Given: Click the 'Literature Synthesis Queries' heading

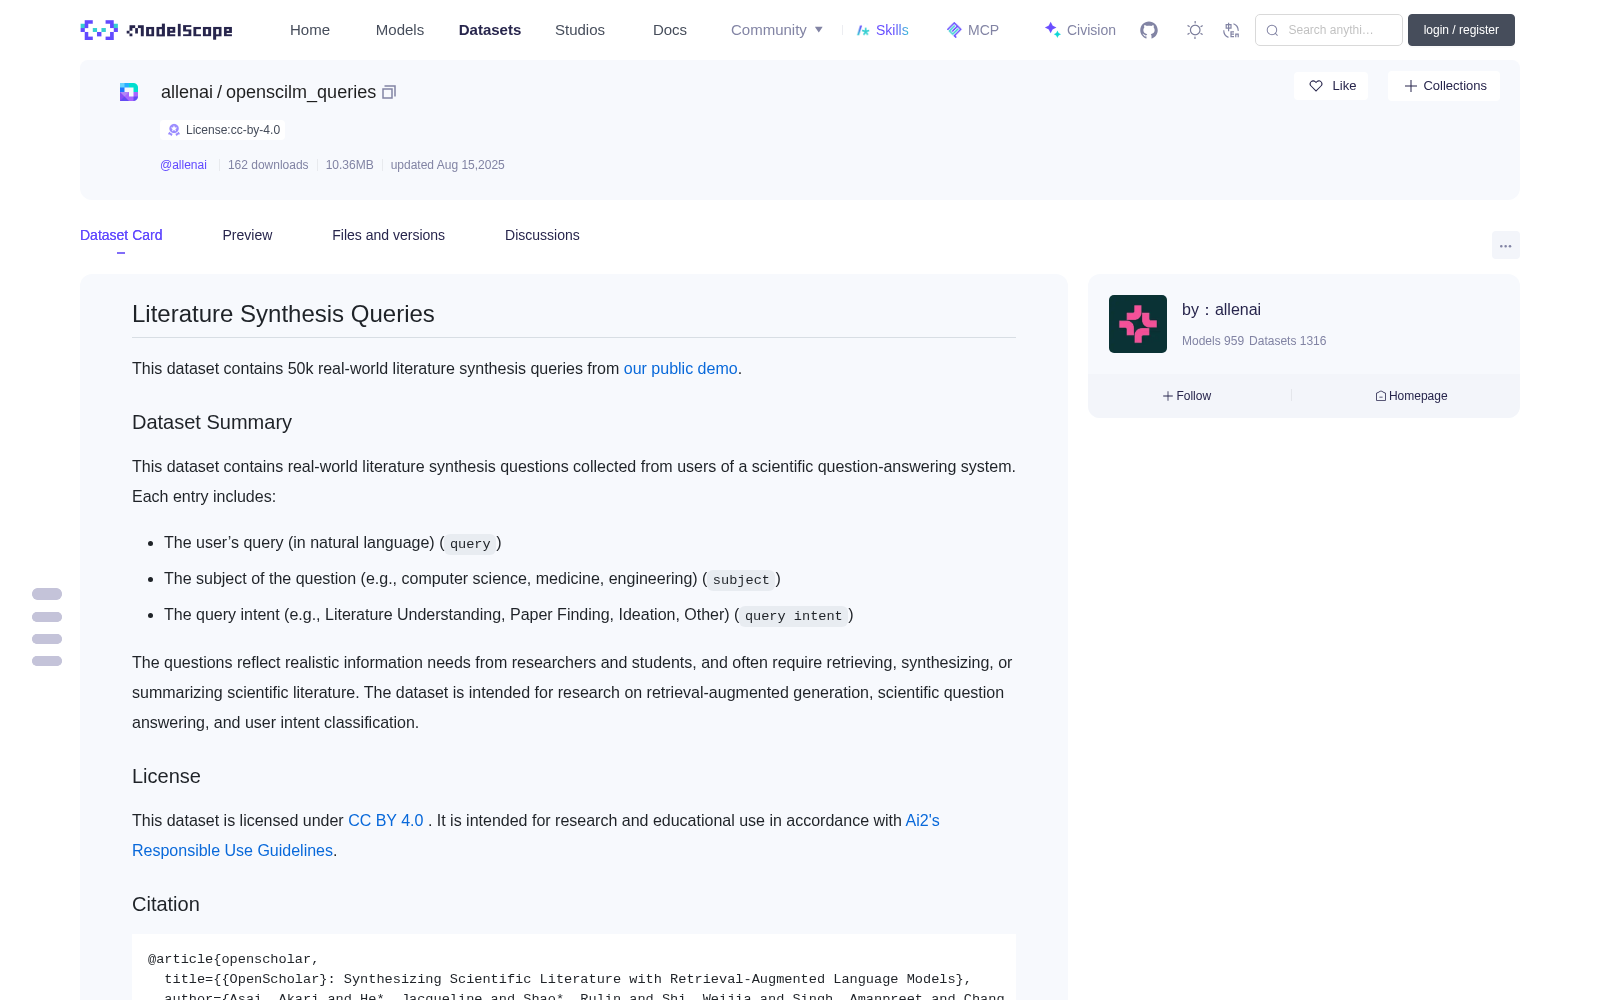Looking at the screenshot, I should pos(283,314).
